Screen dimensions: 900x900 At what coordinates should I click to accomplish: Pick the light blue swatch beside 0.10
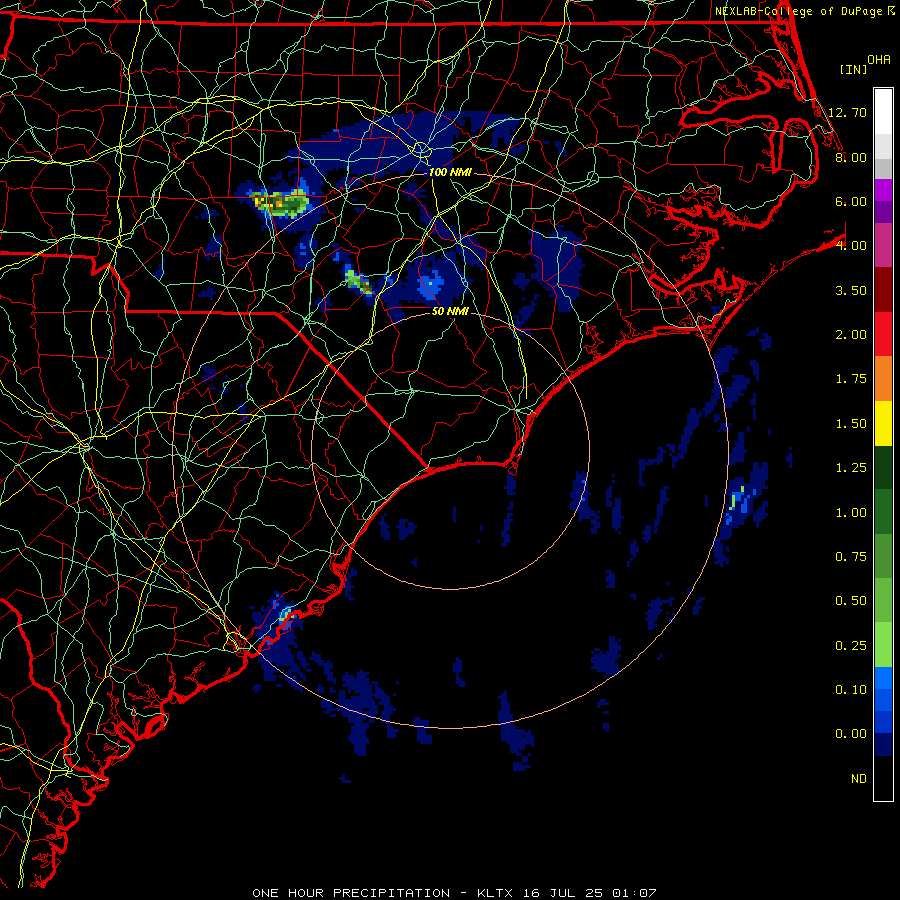883,678
